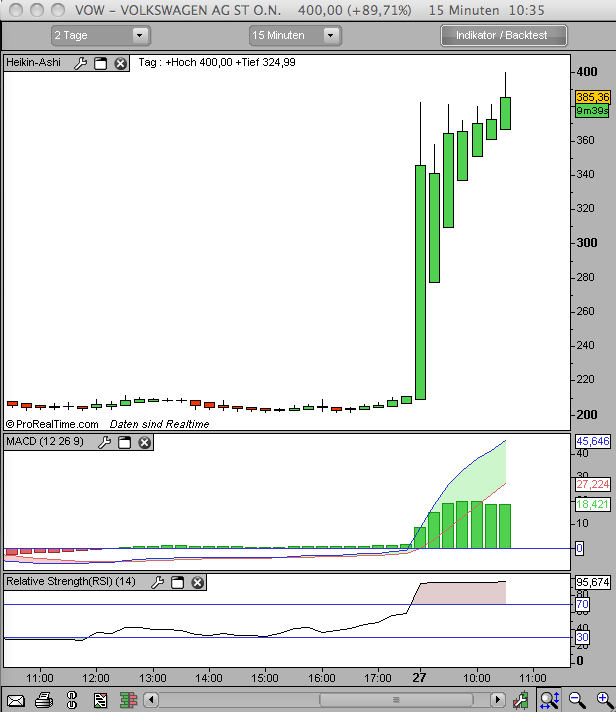Viewport: 616px width, 712px height.
Task: Remove the RSI indicator panel
Action: pos(197,582)
